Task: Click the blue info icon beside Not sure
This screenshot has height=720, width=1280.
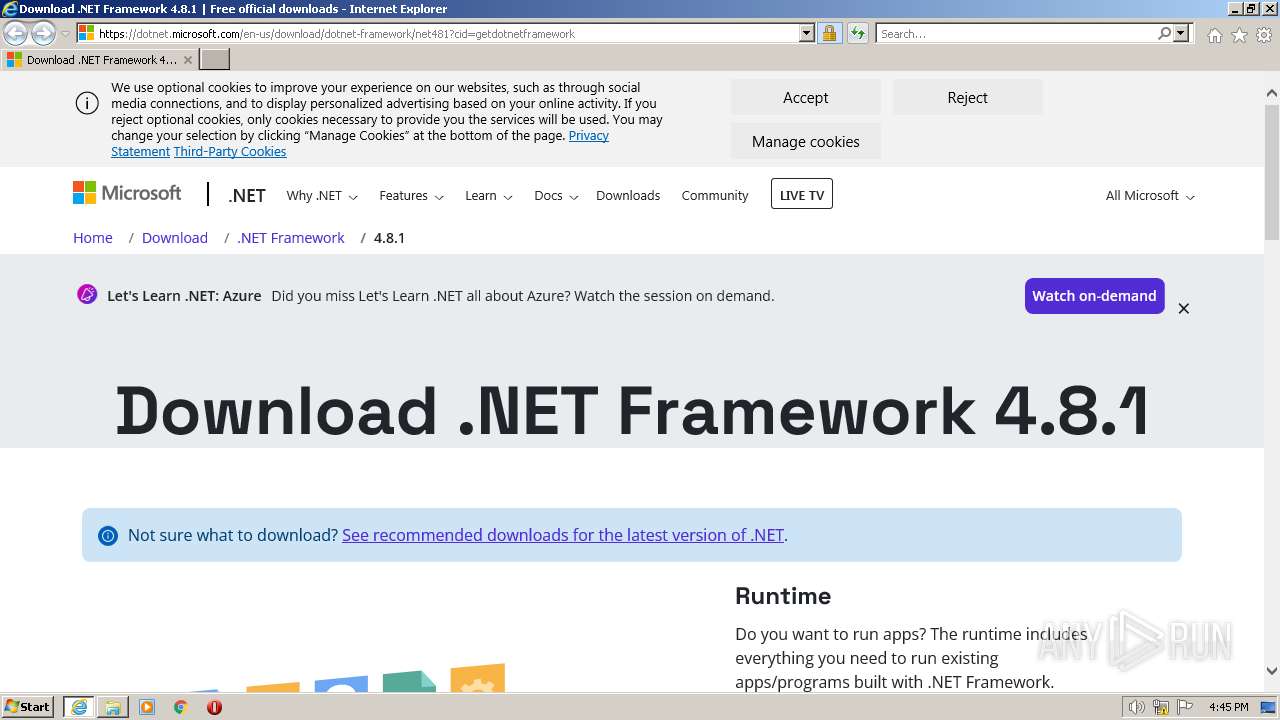Action: click(x=108, y=536)
